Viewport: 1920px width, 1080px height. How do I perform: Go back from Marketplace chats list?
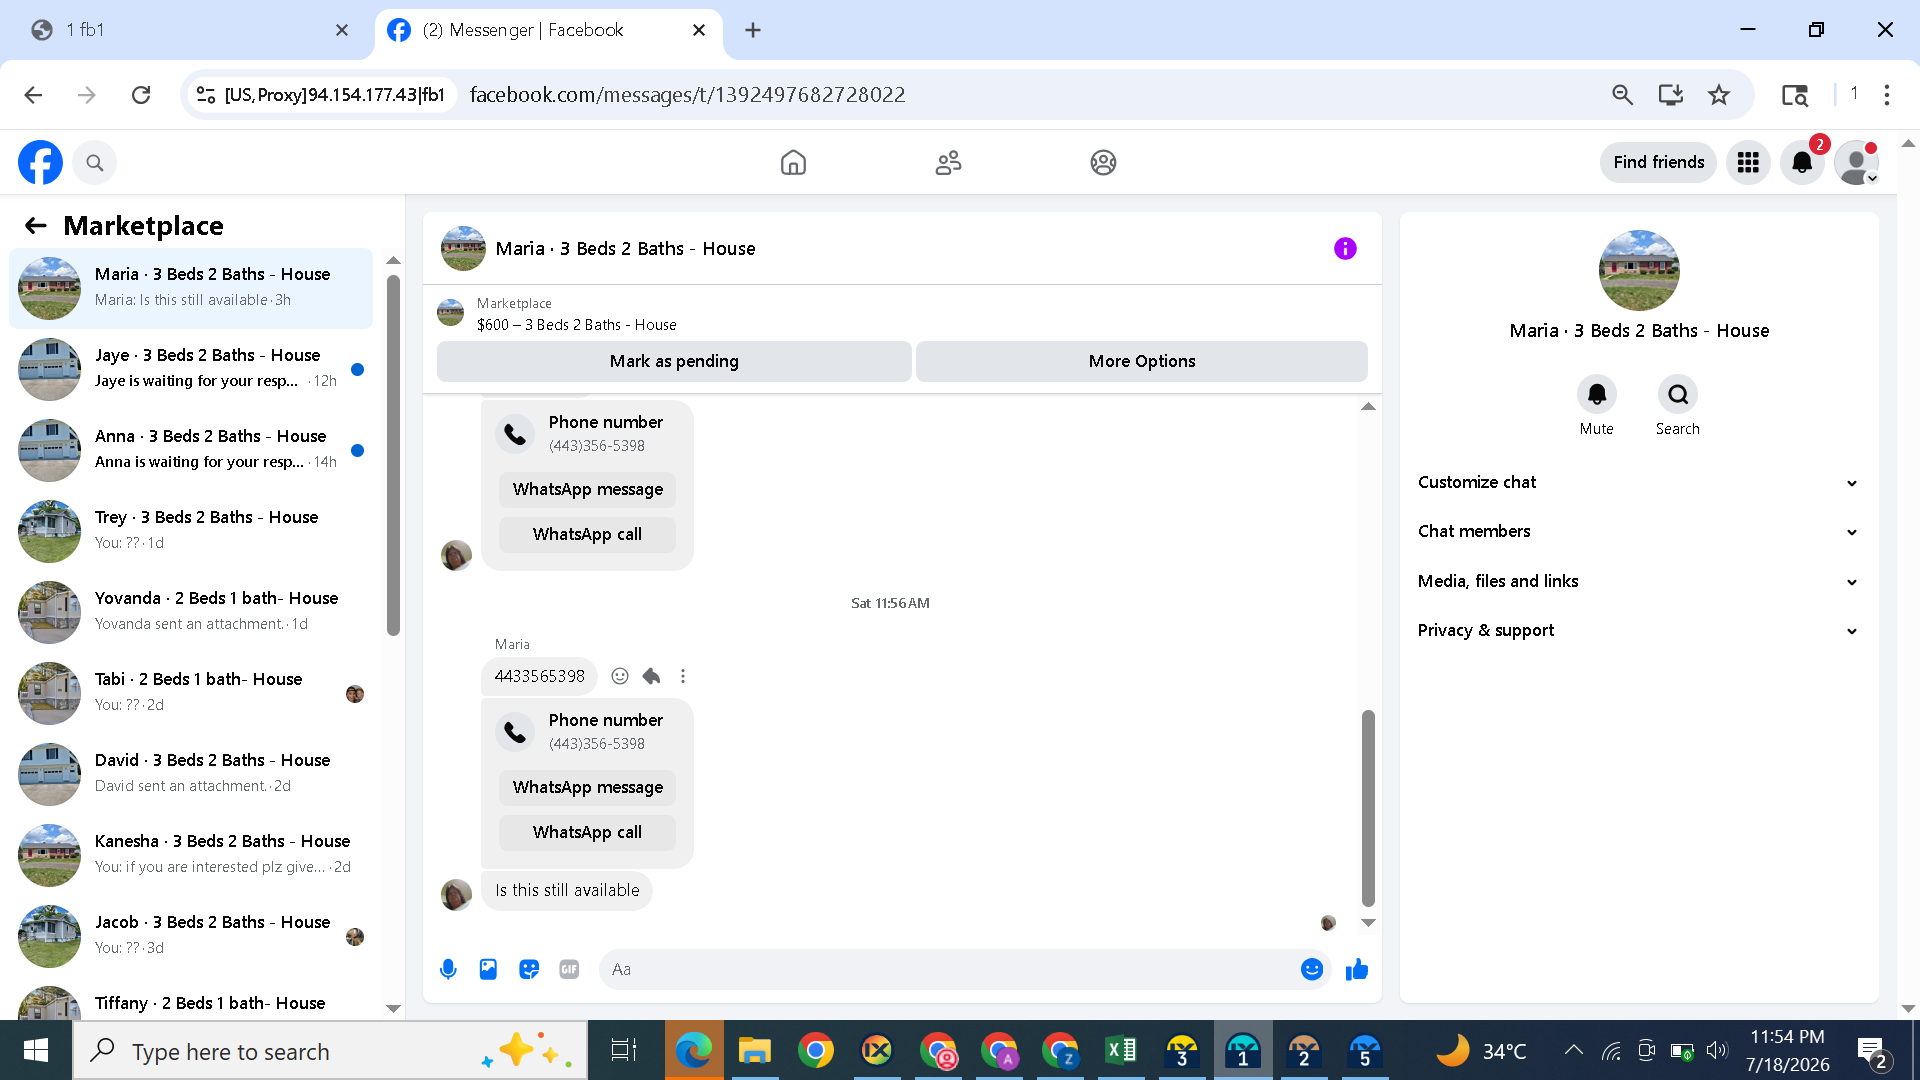click(x=36, y=226)
